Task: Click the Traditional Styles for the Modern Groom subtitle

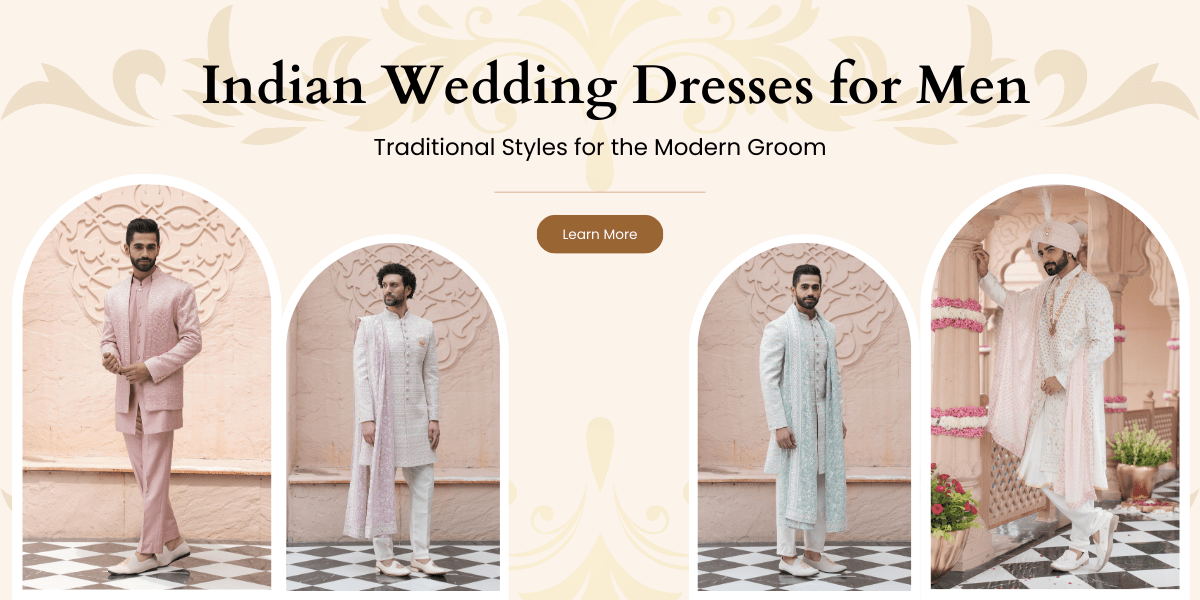Action: point(600,147)
